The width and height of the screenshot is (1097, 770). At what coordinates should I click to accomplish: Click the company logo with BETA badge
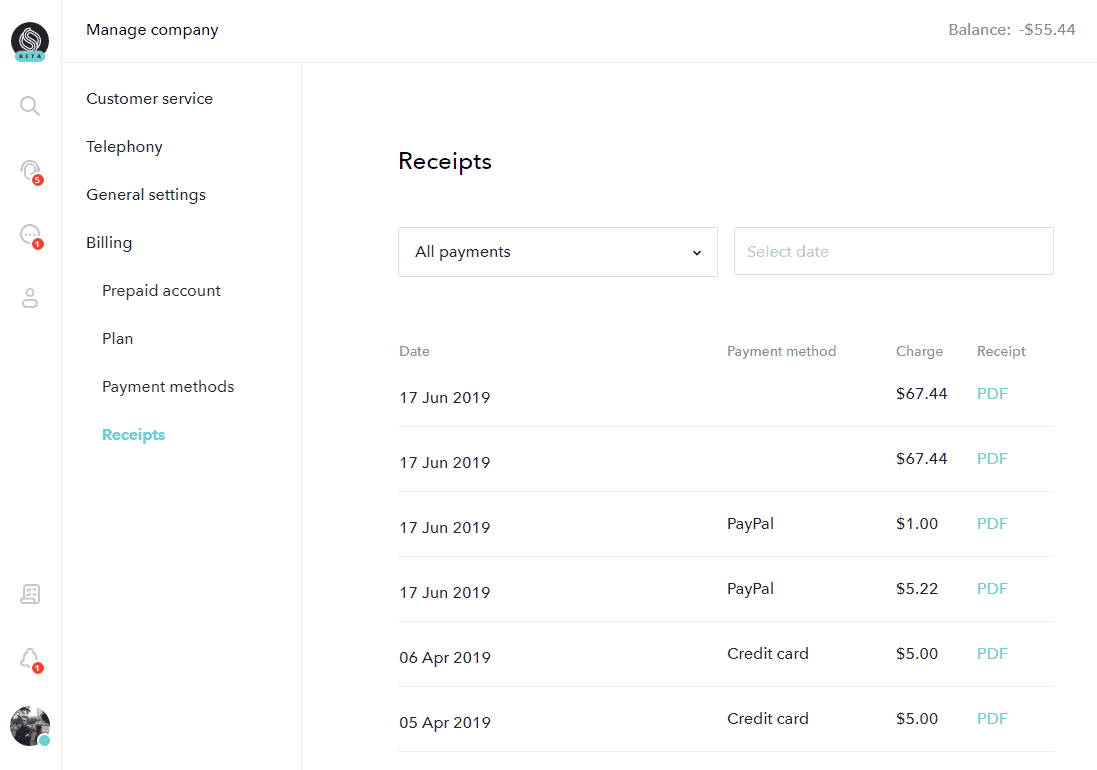[x=30, y=41]
